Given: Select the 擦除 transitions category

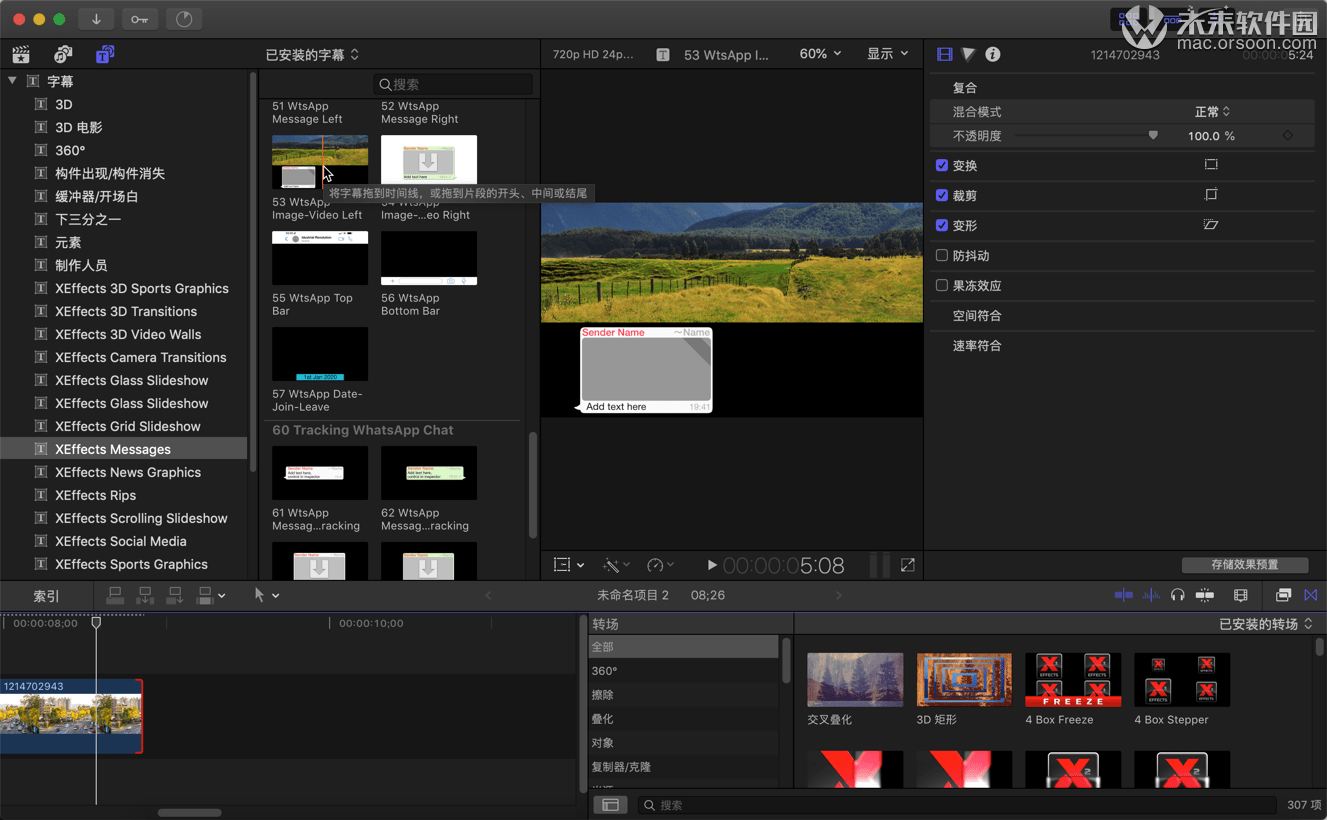Looking at the screenshot, I should (x=603, y=695).
